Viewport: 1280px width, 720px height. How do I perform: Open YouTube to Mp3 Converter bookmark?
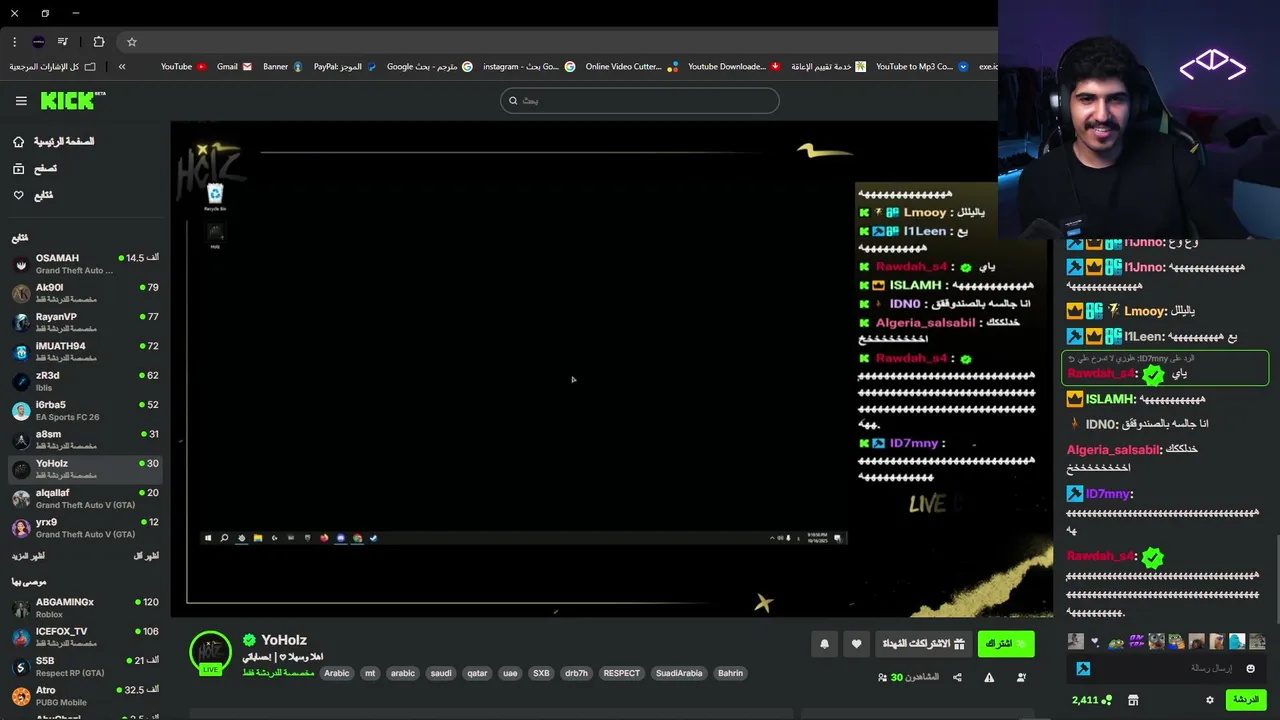[921, 67]
